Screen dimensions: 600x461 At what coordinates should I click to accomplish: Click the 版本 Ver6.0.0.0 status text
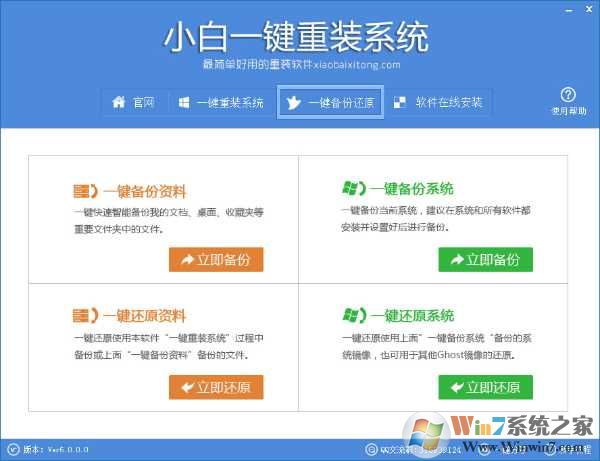(x=56, y=449)
